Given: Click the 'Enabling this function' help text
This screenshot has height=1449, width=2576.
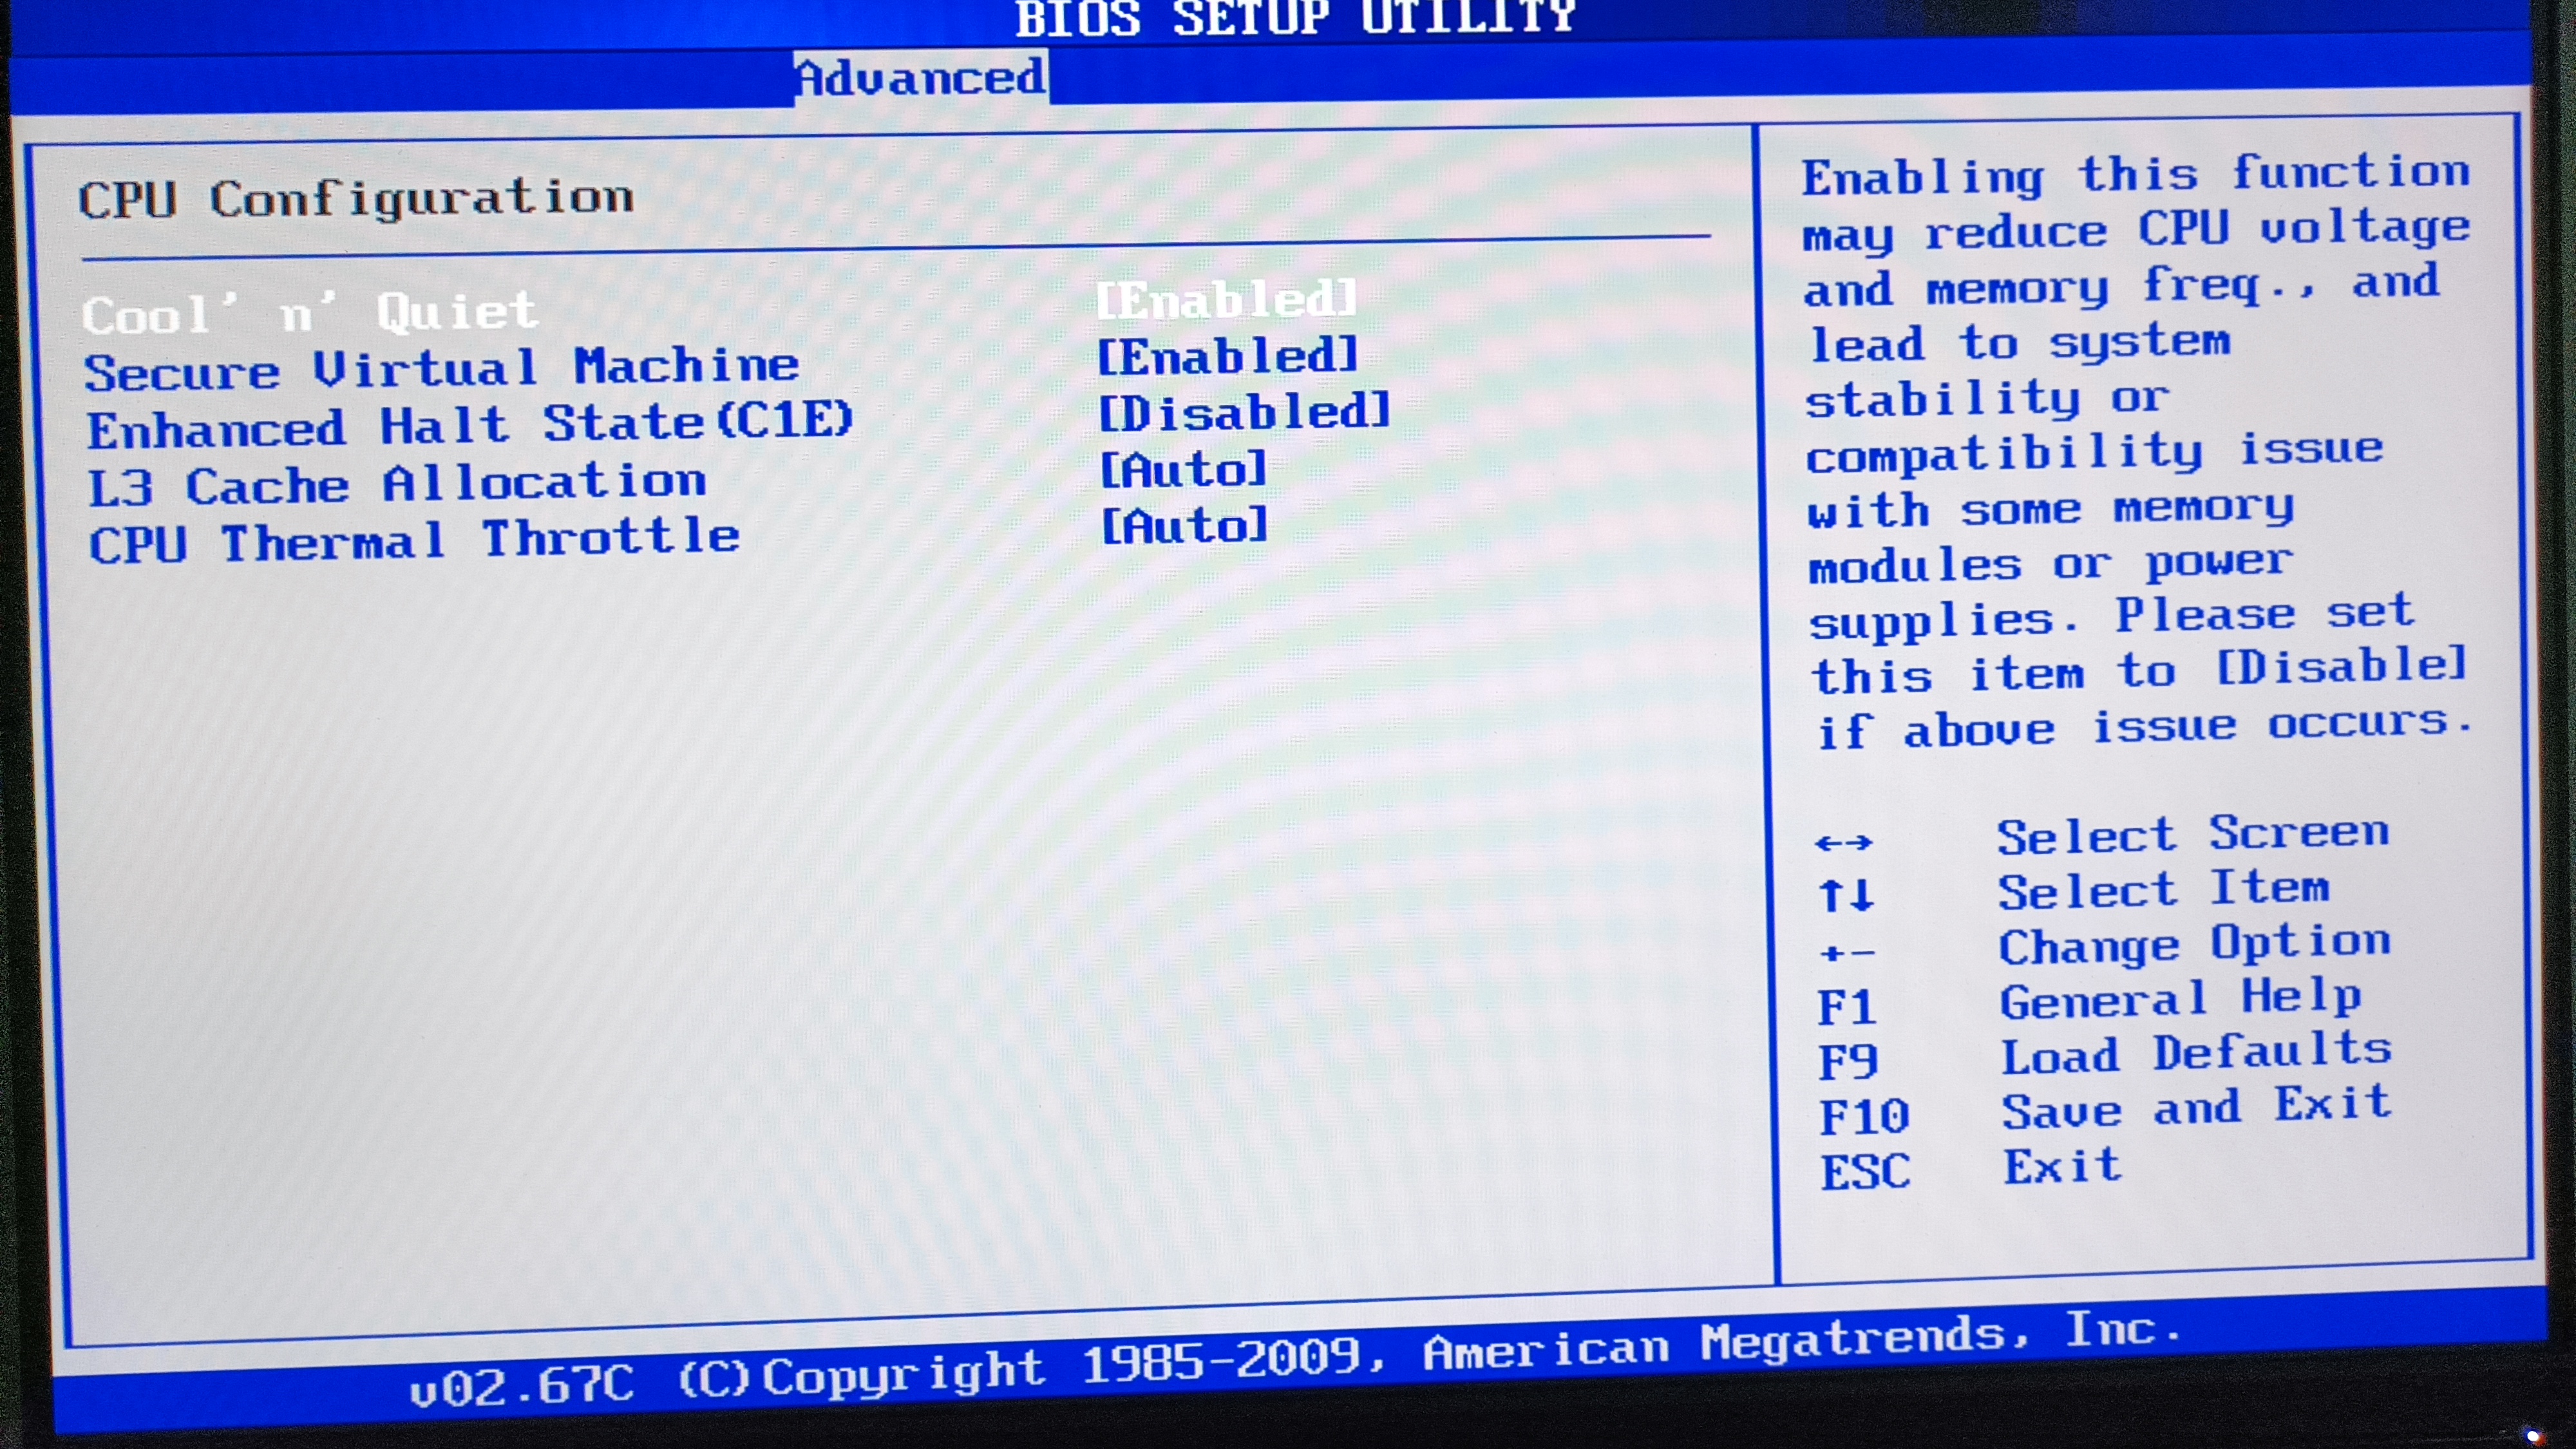Looking at the screenshot, I should tap(2136, 175).
